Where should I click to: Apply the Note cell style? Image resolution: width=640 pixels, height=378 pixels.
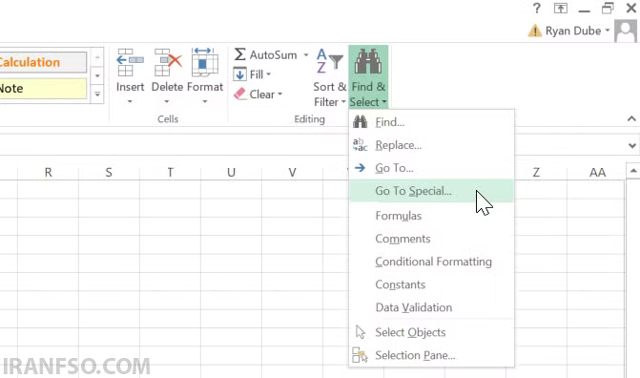click(43, 88)
